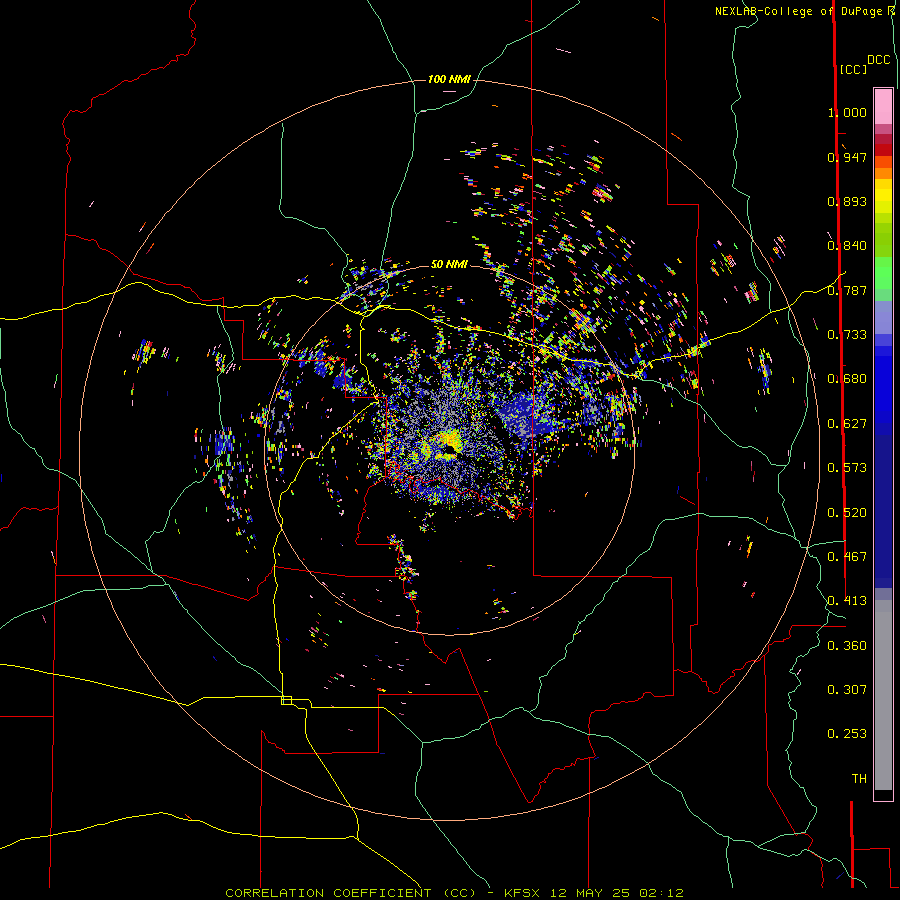Image resolution: width=900 pixels, height=900 pixels.
Task: Click the 0.520 value on the color scale
Action: [x=847, y=513]
